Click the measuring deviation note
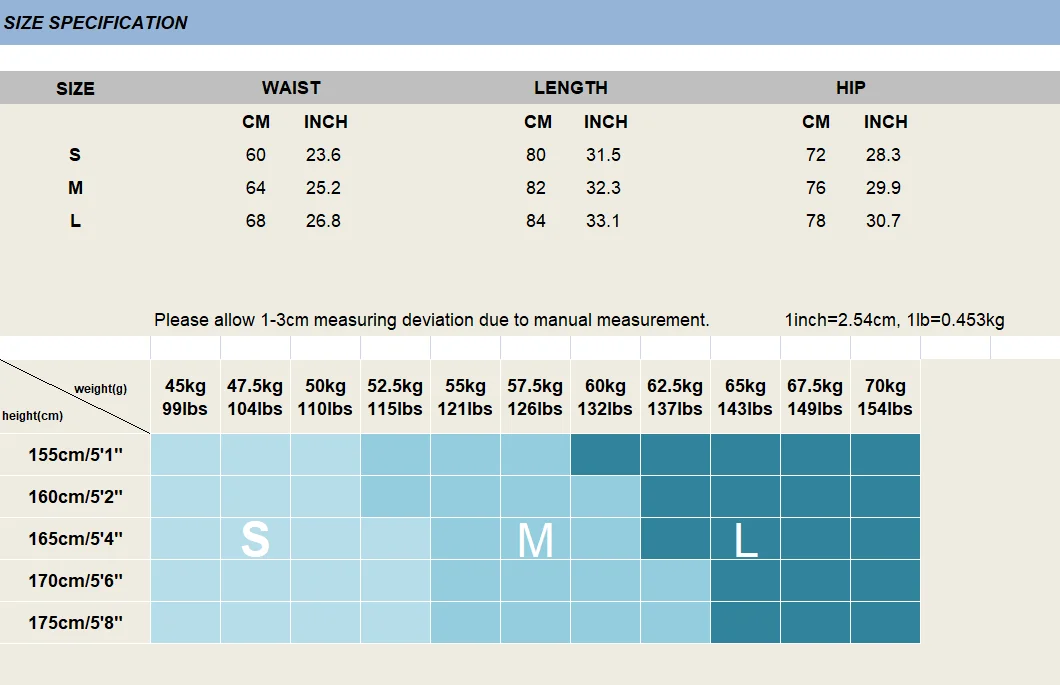 tap(431, 321)
